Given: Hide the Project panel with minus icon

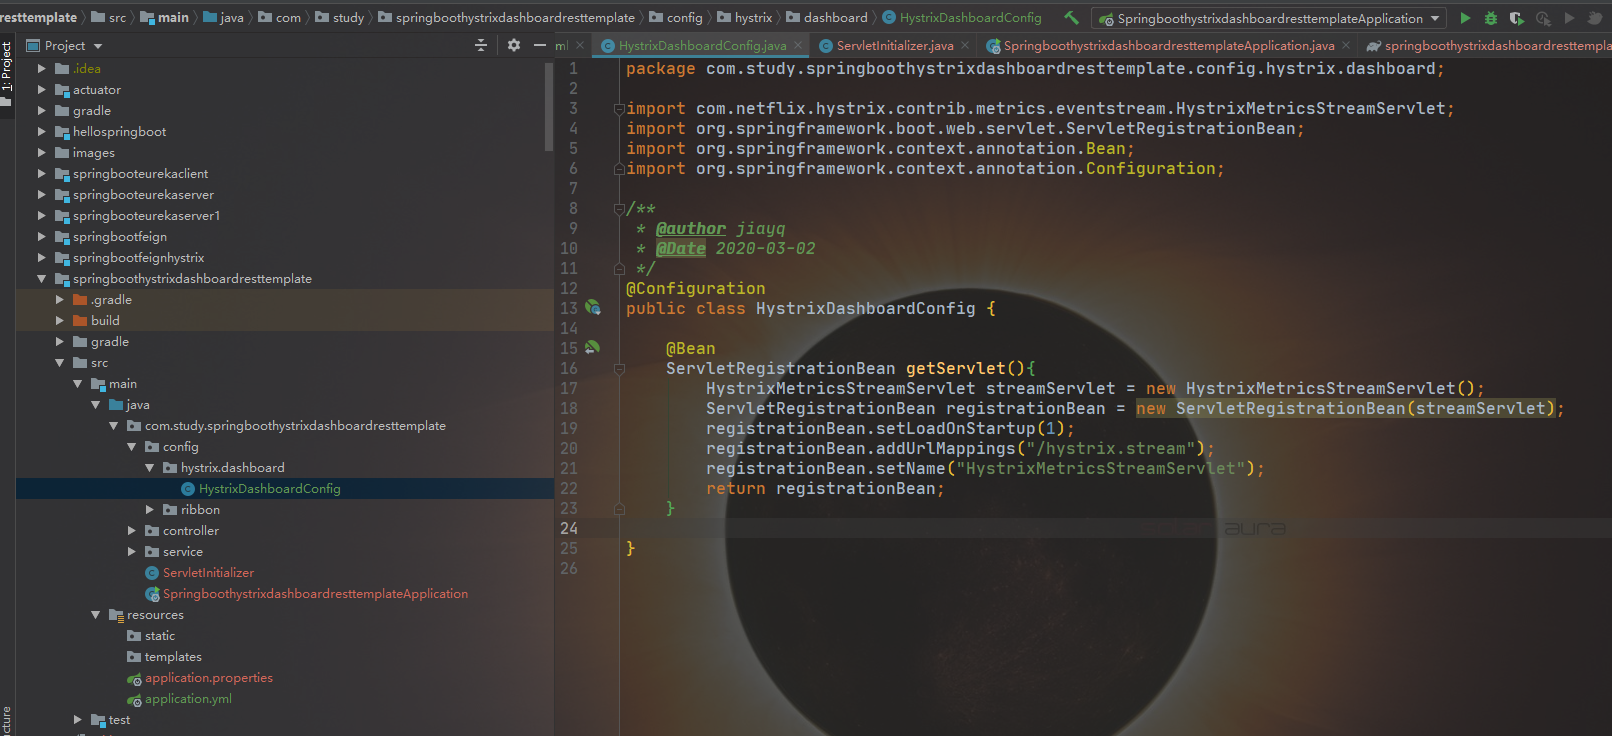Looking at the screenshot, I should (x=540, y=45).
